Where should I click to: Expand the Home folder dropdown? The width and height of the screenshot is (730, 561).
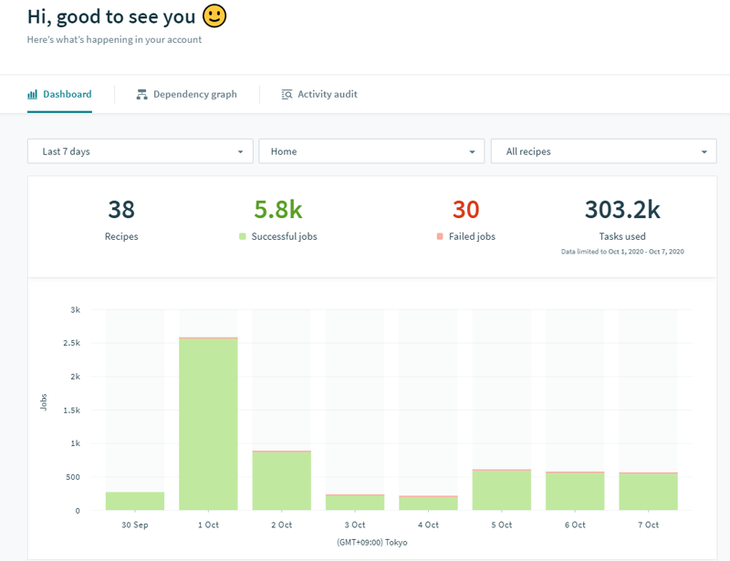click(372, 151)
